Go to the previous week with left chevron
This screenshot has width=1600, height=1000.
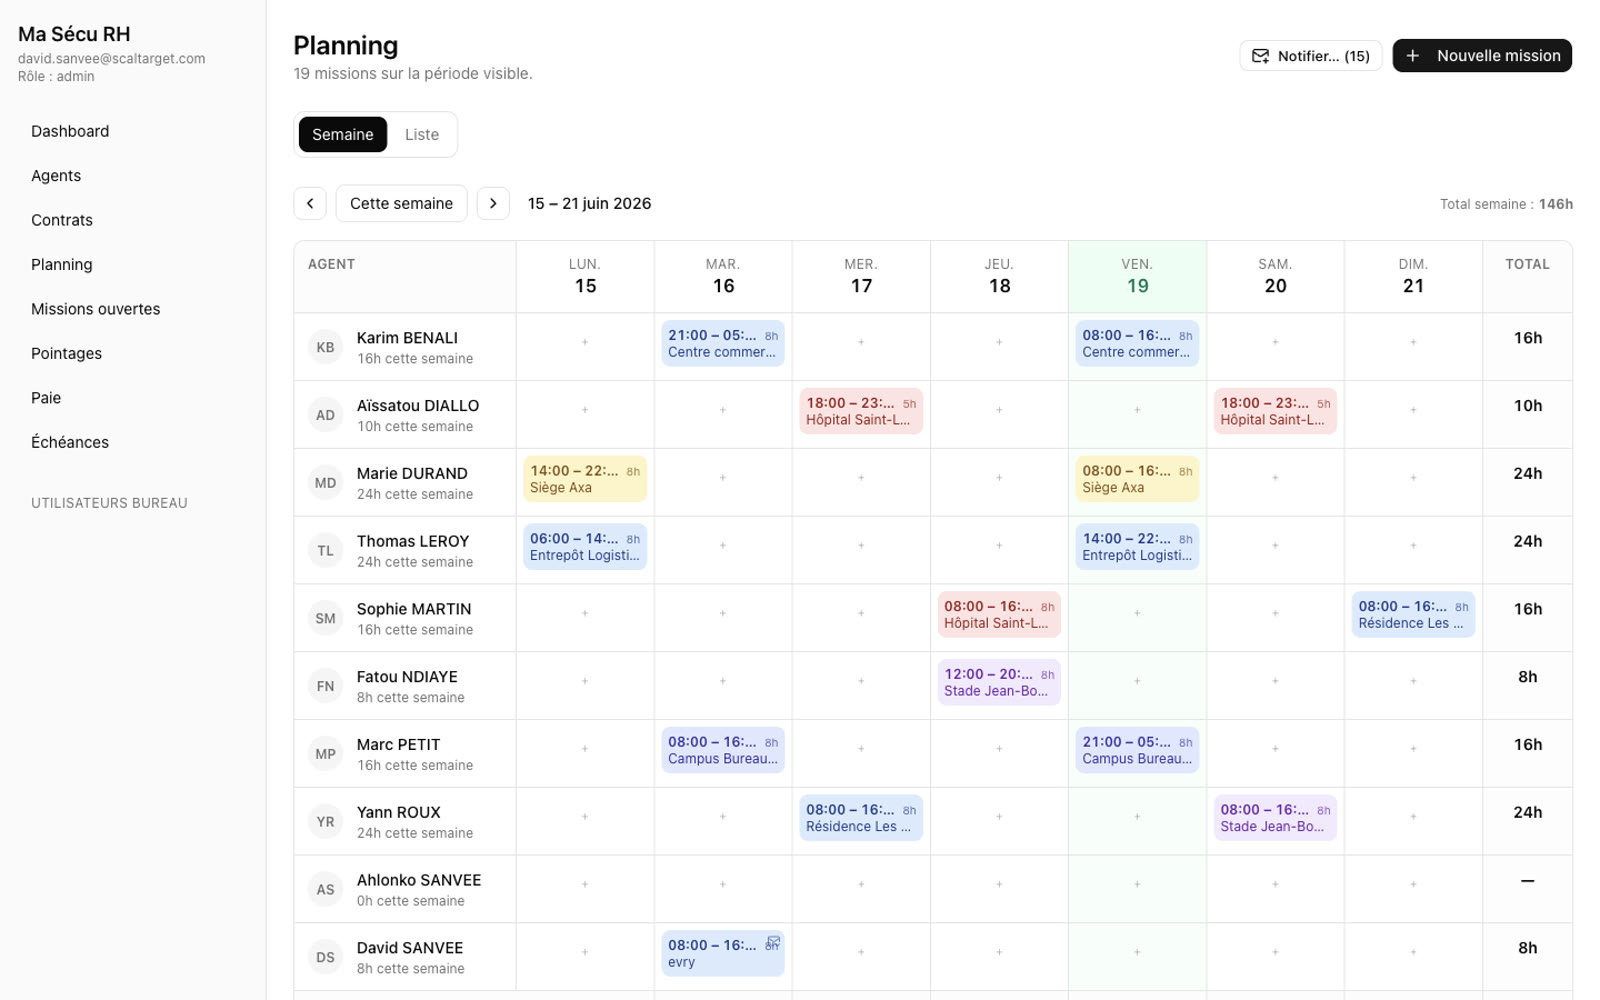(310, 203)
